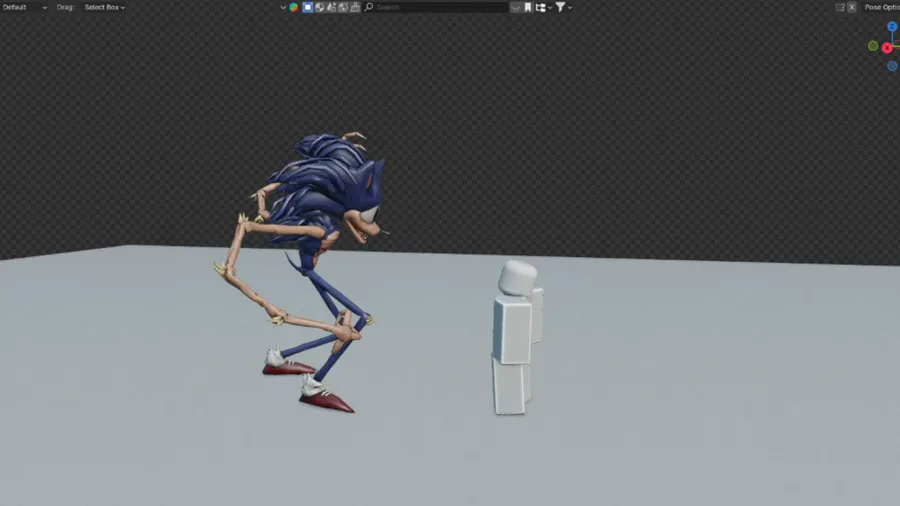Click the editor type color sphere icon

(x=294, y=7)
